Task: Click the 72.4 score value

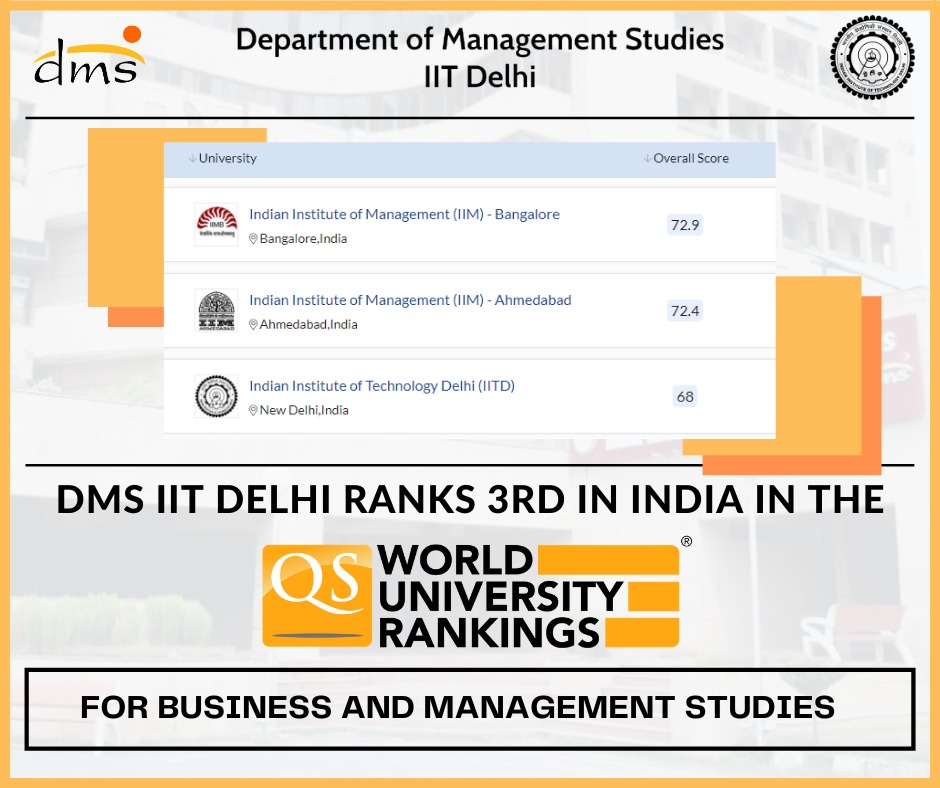Action: [685, 311]
